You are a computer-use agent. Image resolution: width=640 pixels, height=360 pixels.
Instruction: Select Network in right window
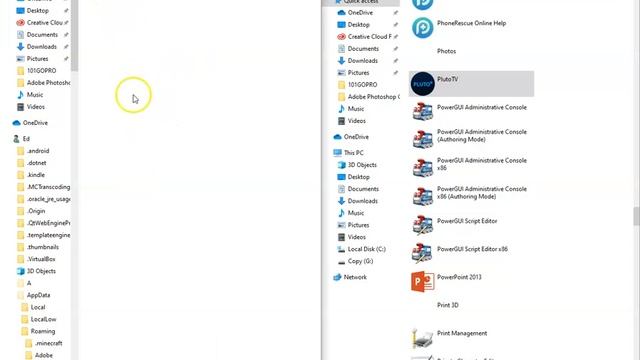[x=355, y=278]
